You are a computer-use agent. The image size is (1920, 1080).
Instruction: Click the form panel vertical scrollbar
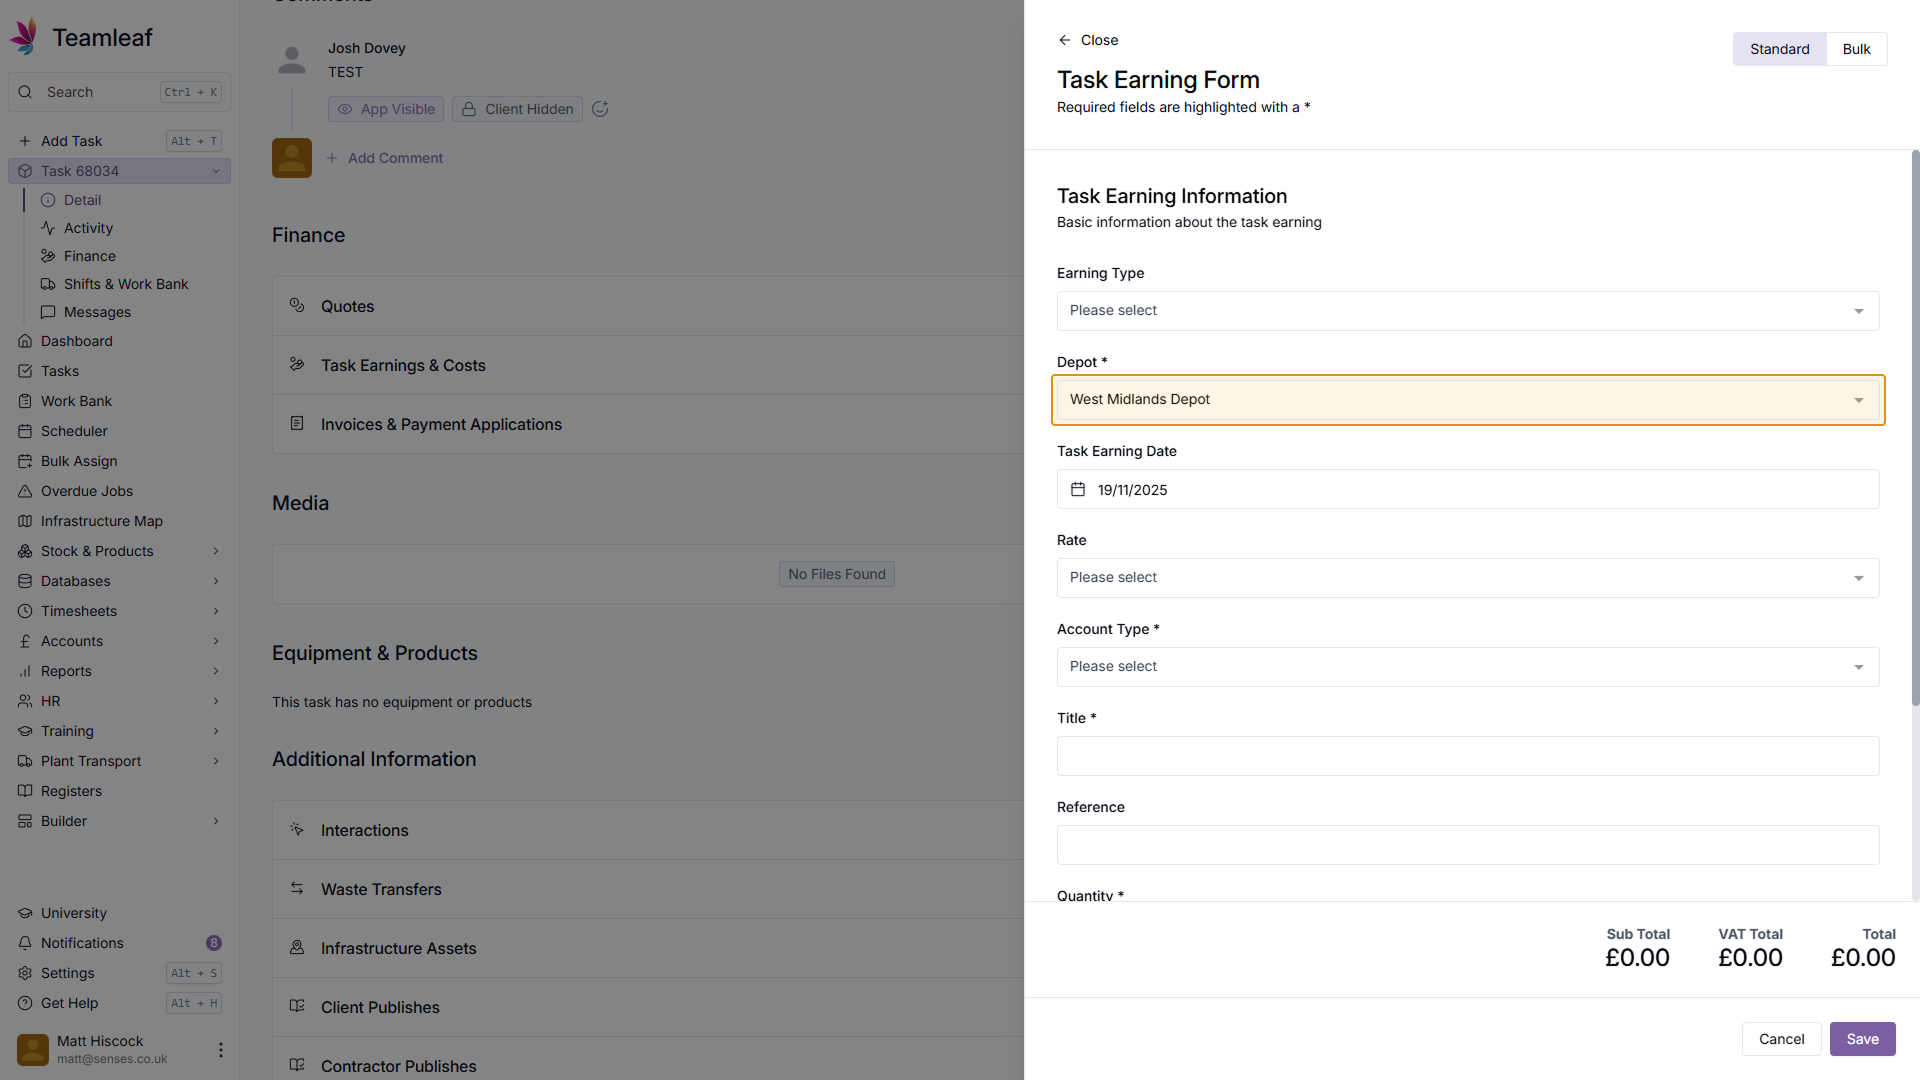tap(1915, 430)
